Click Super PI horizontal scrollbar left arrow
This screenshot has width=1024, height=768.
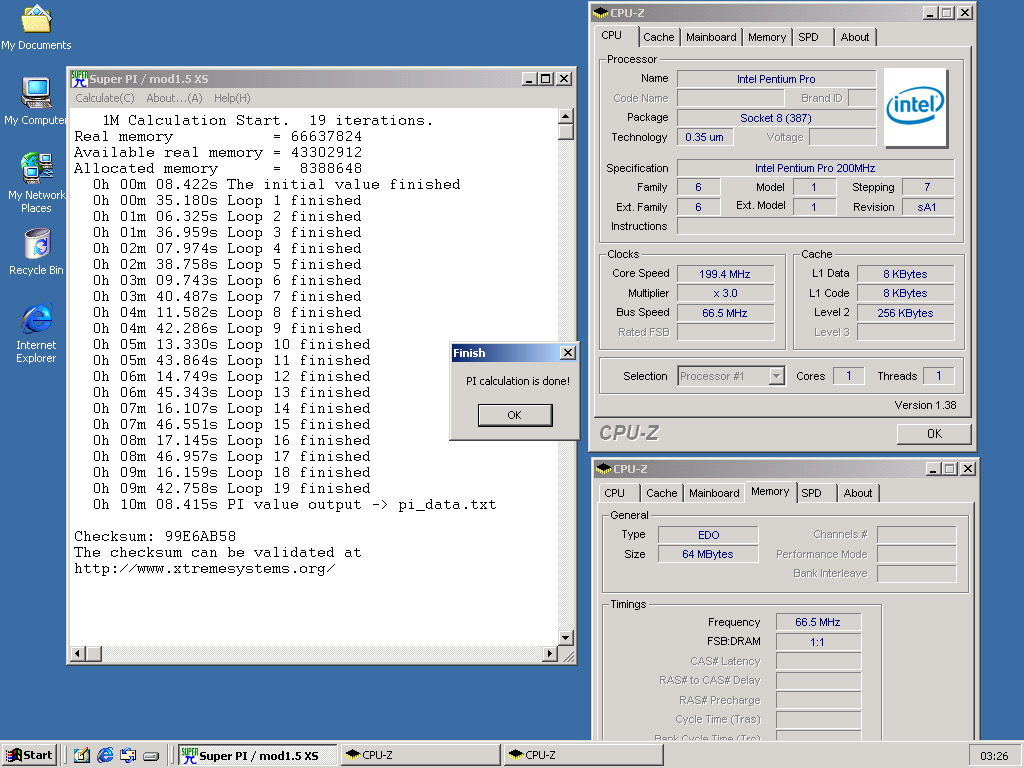pyautogui.click(x=78, y=653)
